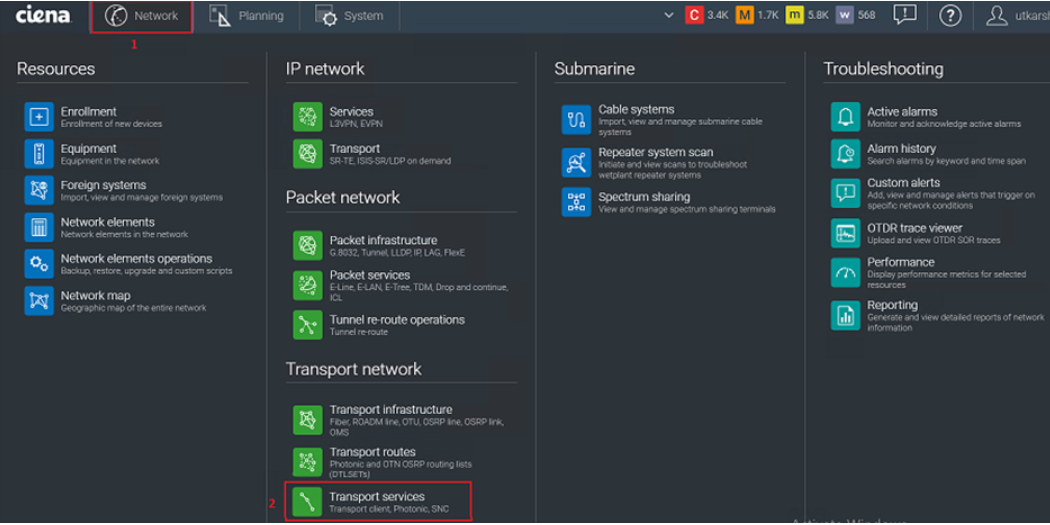Click the yellow minor alarms badge
Screen dimensions: 1050x525
tap(795, 15)
